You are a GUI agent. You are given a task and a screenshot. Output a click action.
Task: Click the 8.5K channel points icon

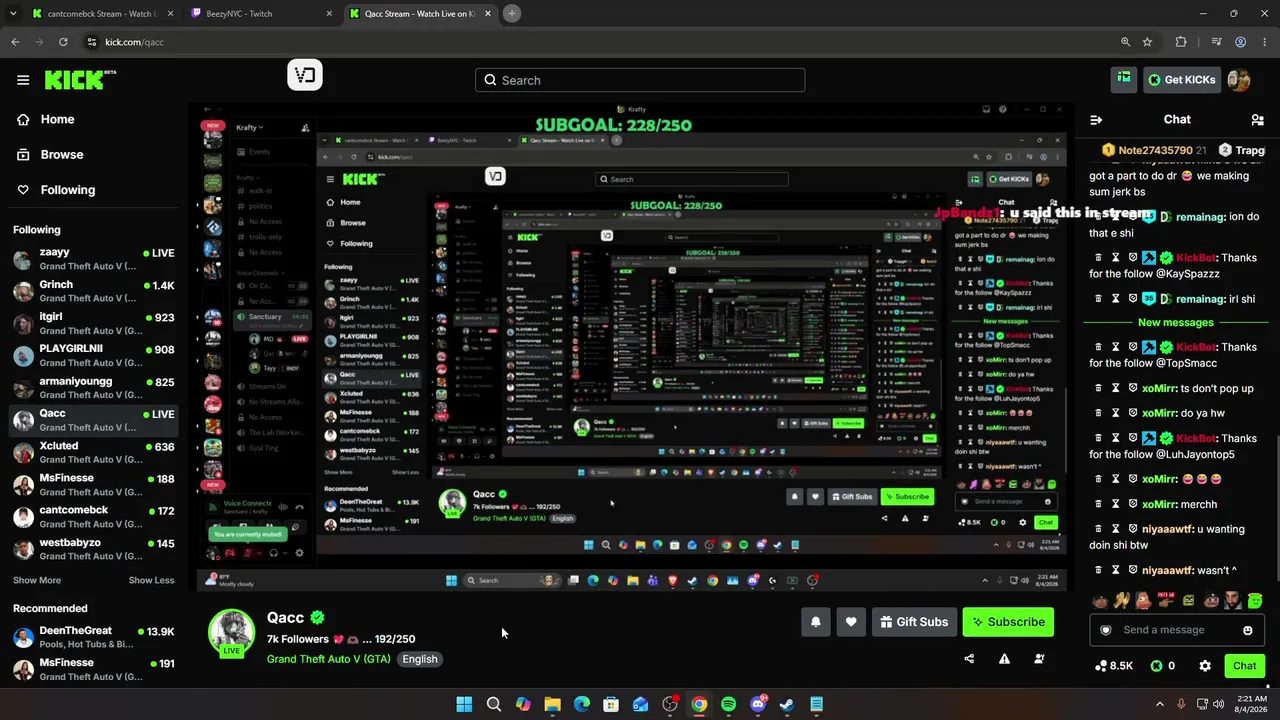[1101, 666]
